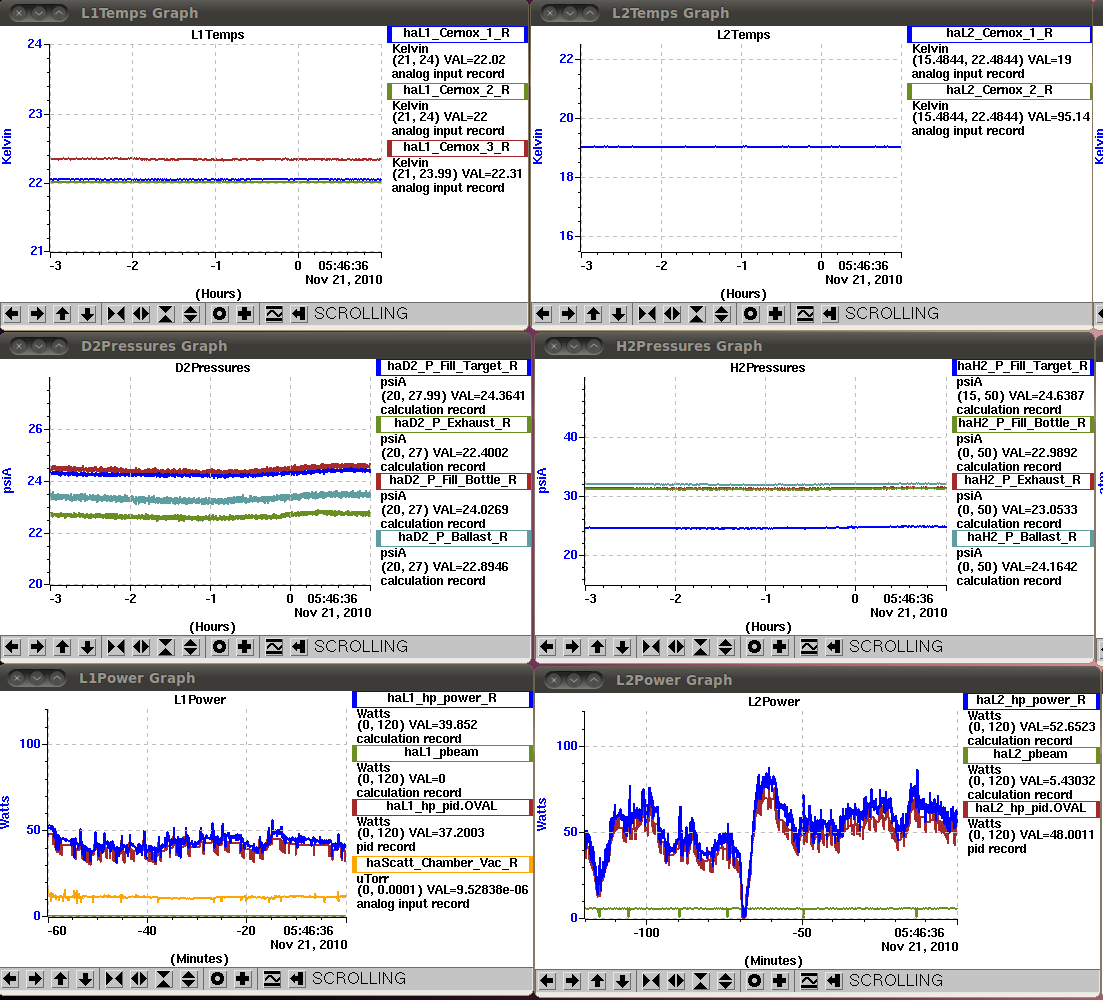
Task: Click L2Temps vertical outward-triangles zoom icon
Action: [722, 314]
